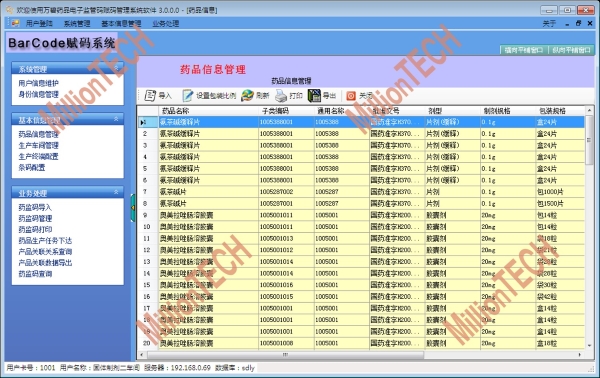Image resolution: width=600 pixels, height=378 pixels.
Task: Click the 导出 export spreadsheet icon
Action: point(314,96)
